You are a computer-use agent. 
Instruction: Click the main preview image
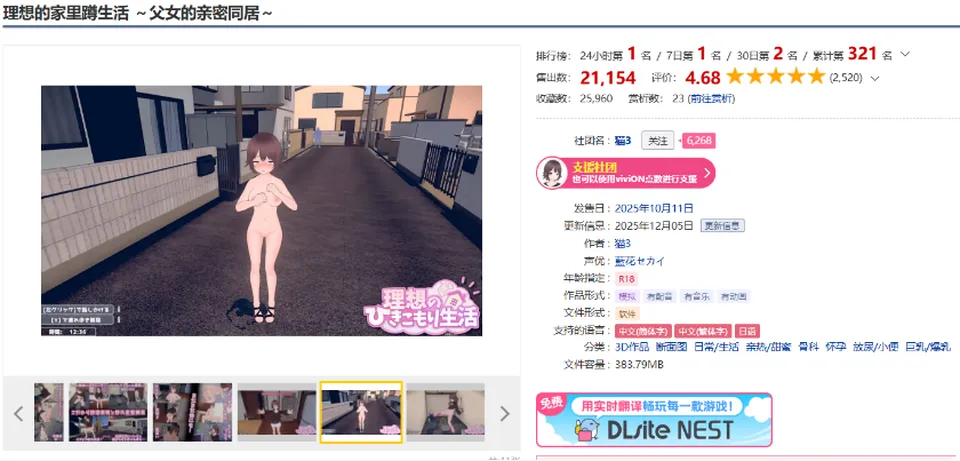pos(261,211)
